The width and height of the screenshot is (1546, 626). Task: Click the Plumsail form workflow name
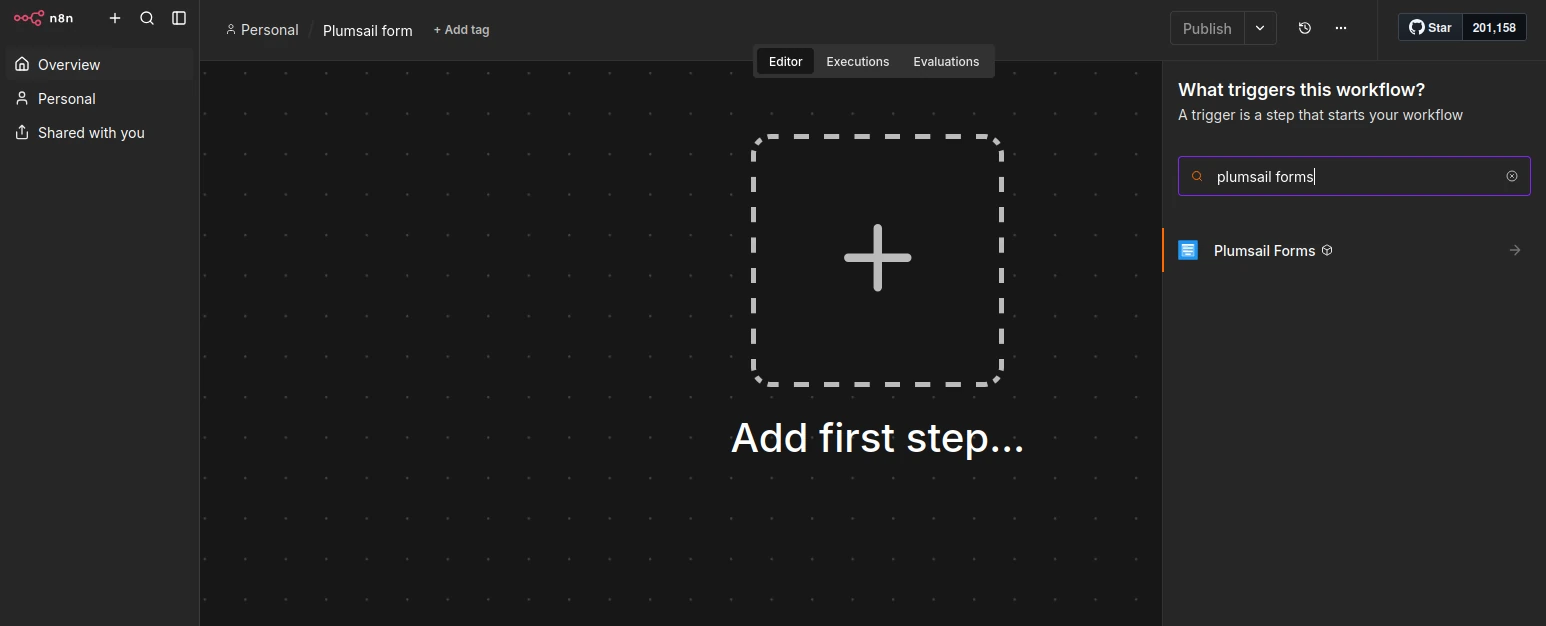pos(367,30)
